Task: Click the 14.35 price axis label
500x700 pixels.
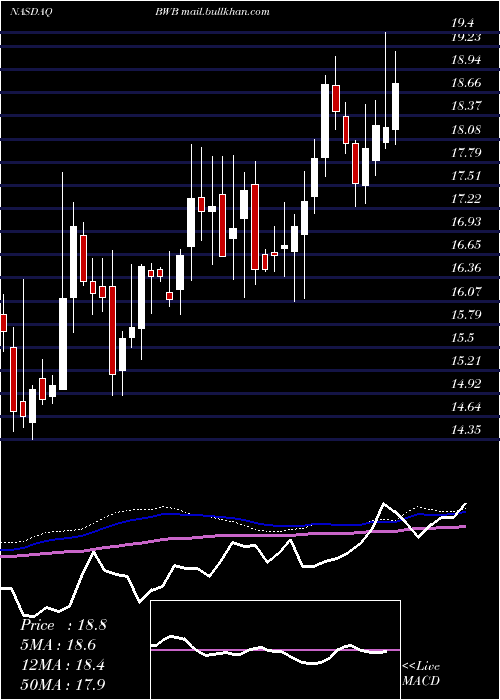Action: tap(466, 430)
